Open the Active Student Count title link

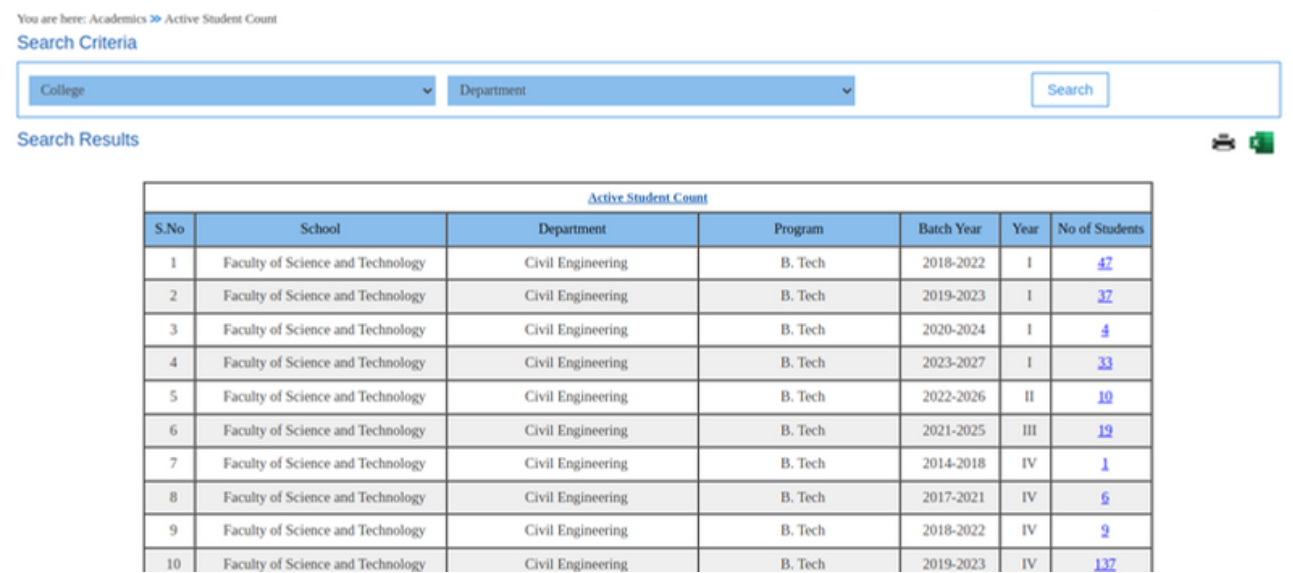pyautogui.click(x=647, y=198)
